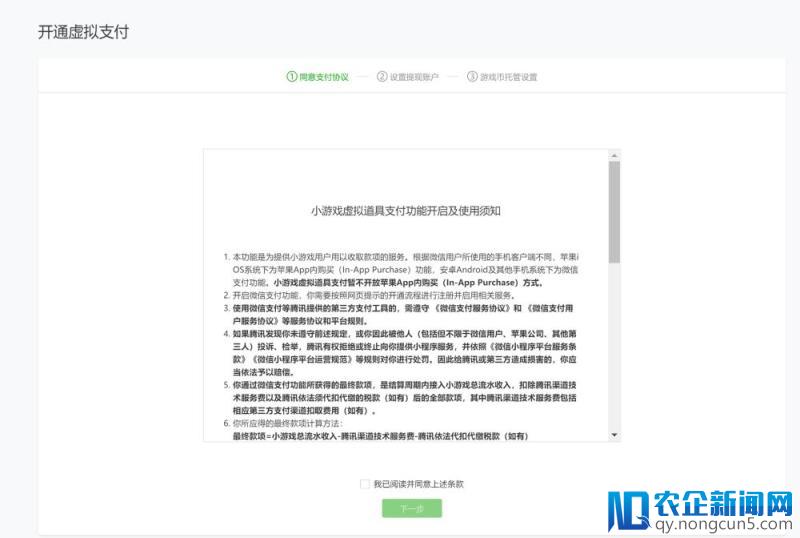Click clause 2 starting 开启微信支付功能
This screenshot has height=538, width=800.
(369, 295)
